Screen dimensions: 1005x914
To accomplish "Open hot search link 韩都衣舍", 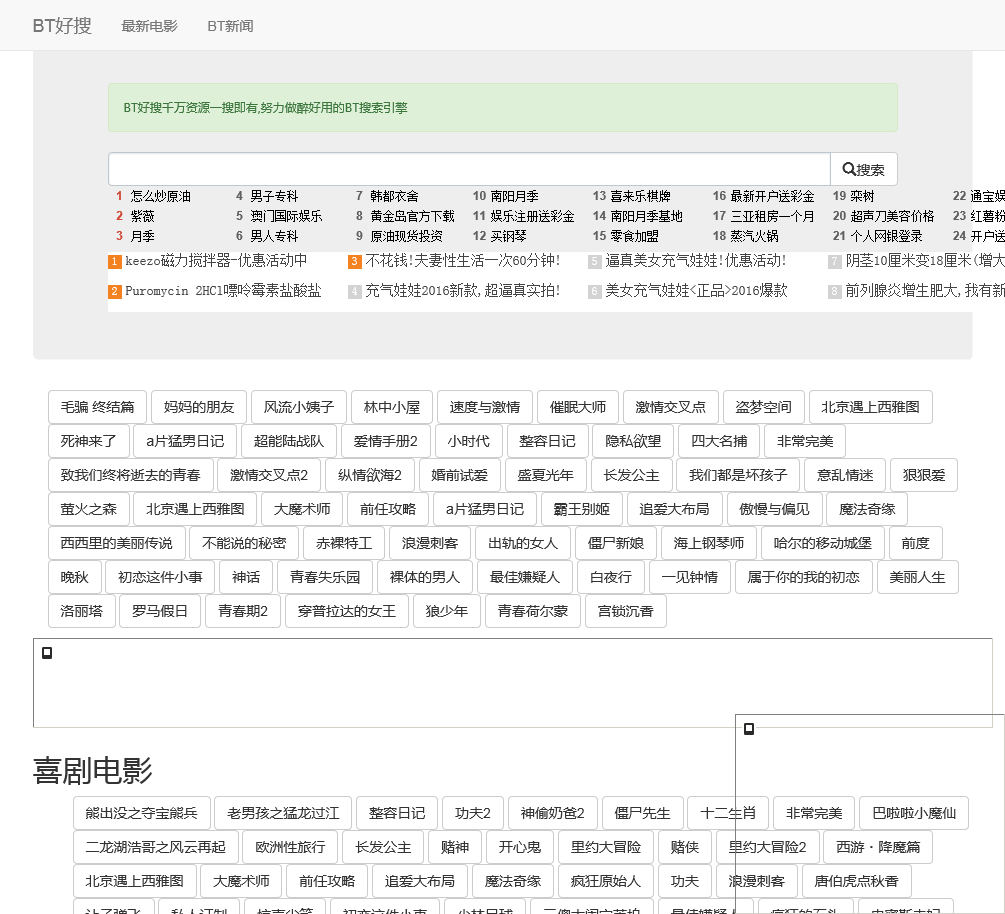I will point(394,197).
